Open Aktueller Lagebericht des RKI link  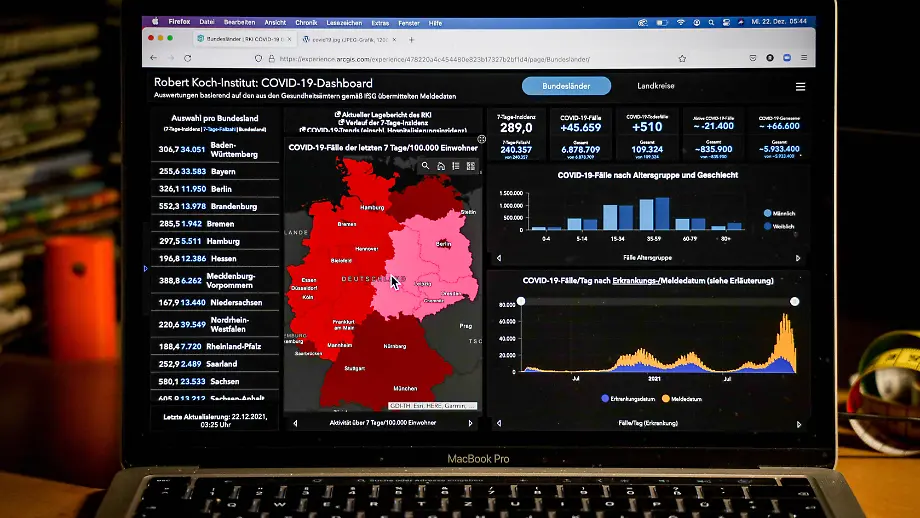pyautogui.click(x=386, y=115)
